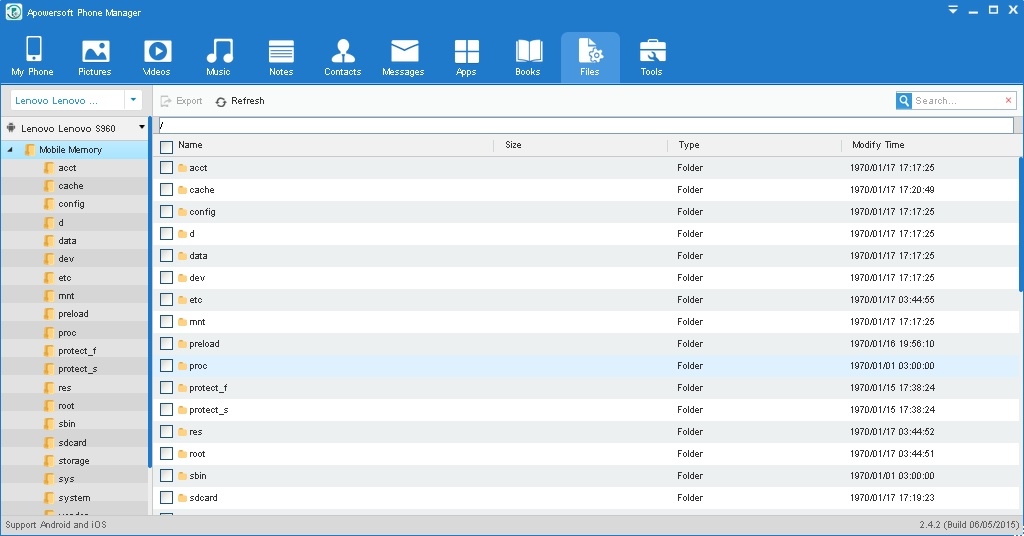
Task: Click the acct folder icon in sidebar tree
Action: click(x=49, y=168)
